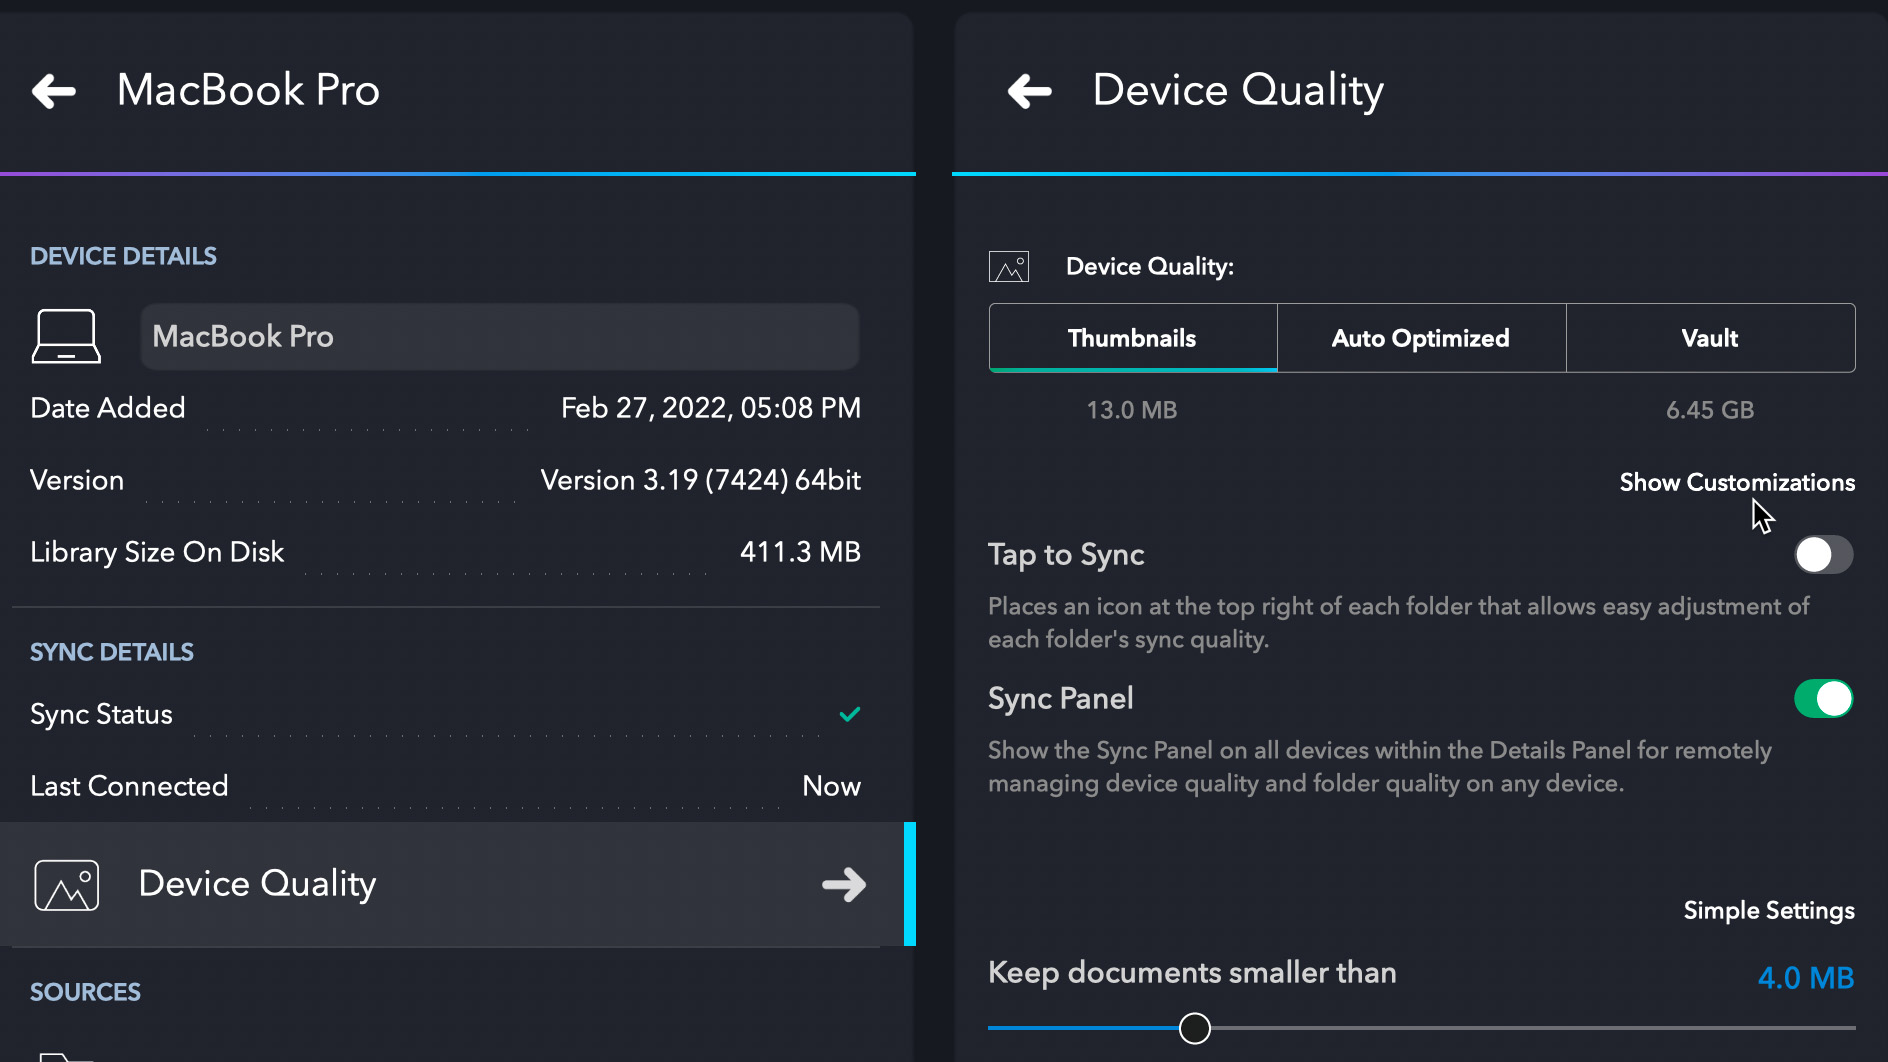This screenshot has width=1888, height=1062.
Task: Click the document size slider handle
Action: 1194,1028
